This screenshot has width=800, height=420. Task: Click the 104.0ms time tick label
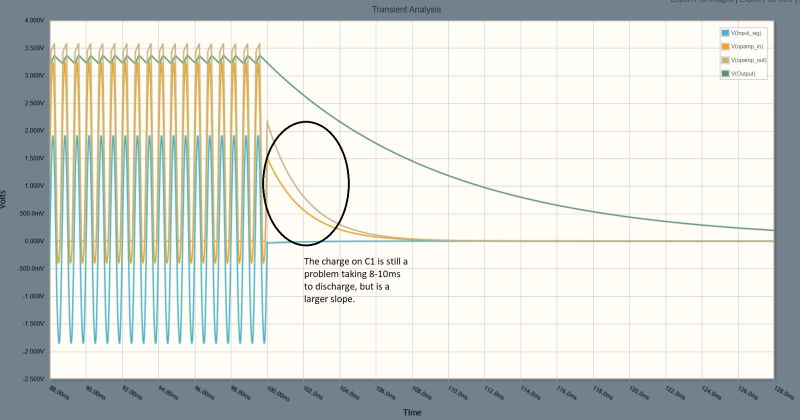click(x=349, y=392)
